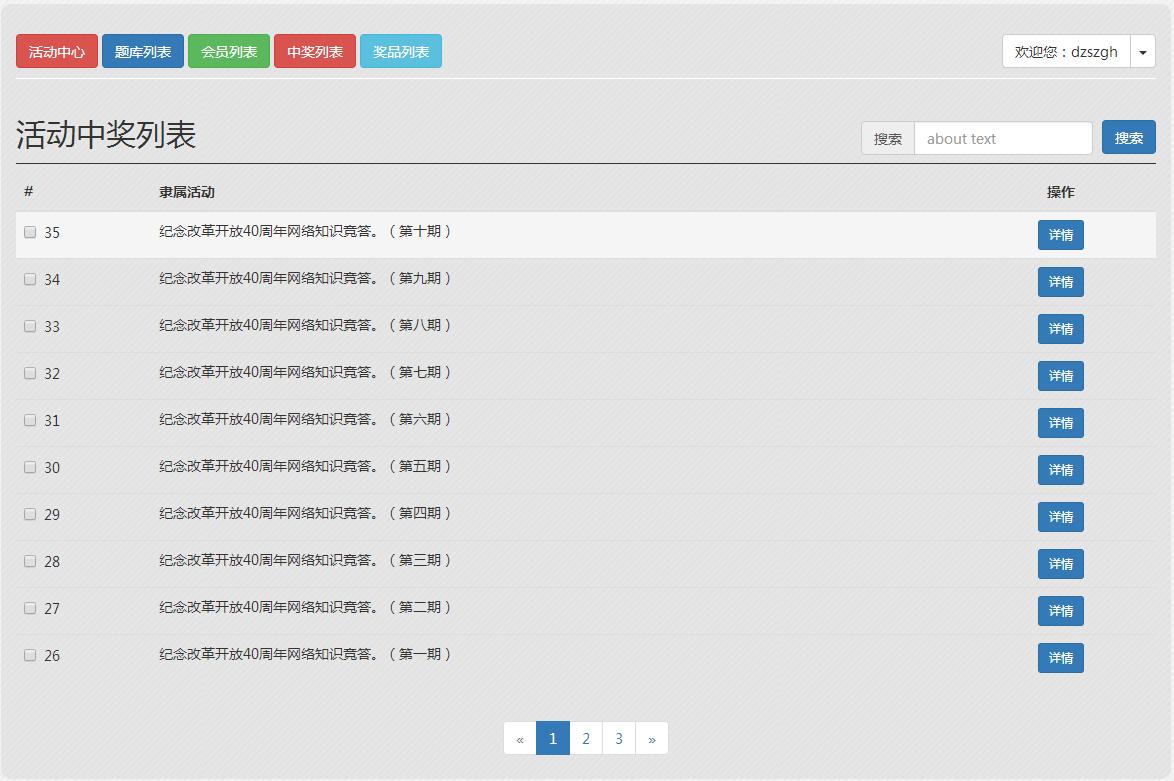Image resolution: width=1174 pixels, height=781 pixels.
Task: Go to 题库列表 page
Action: (143, 52)
